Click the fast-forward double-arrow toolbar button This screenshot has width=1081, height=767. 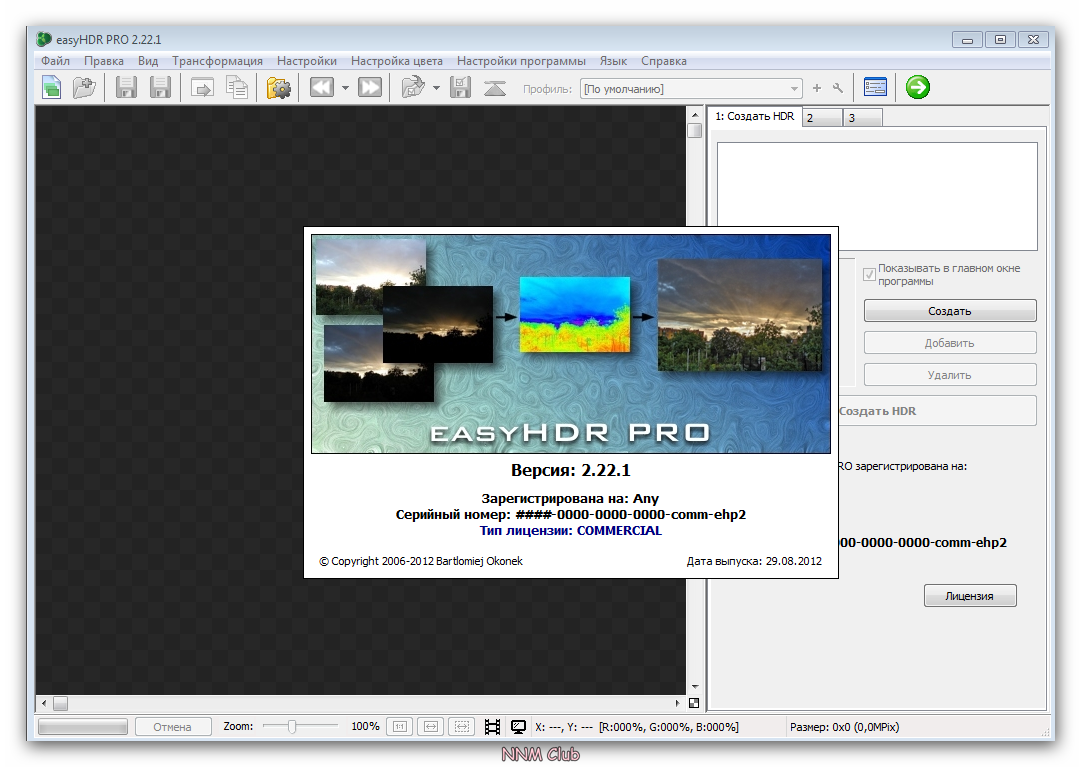(370, 88)
